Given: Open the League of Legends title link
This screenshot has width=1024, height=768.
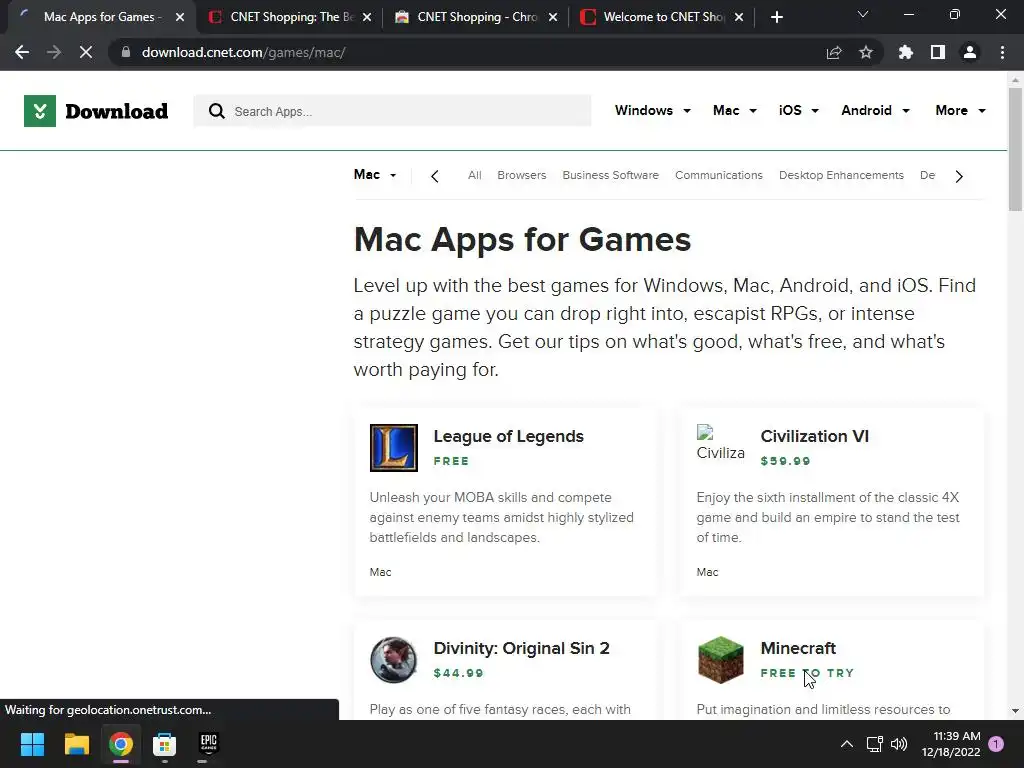Looking at the screenshot, I should (509, 436).
